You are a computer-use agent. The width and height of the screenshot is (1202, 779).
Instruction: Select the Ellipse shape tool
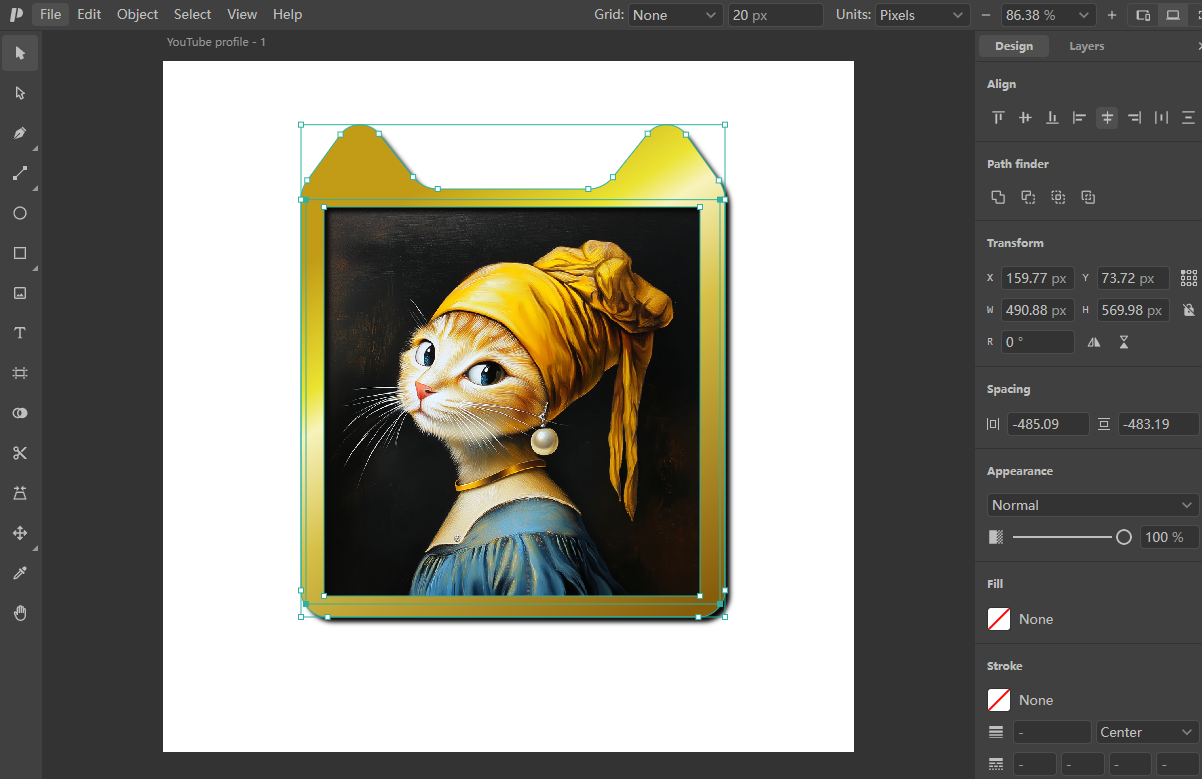pyautogui.click(x=20, y=213)
